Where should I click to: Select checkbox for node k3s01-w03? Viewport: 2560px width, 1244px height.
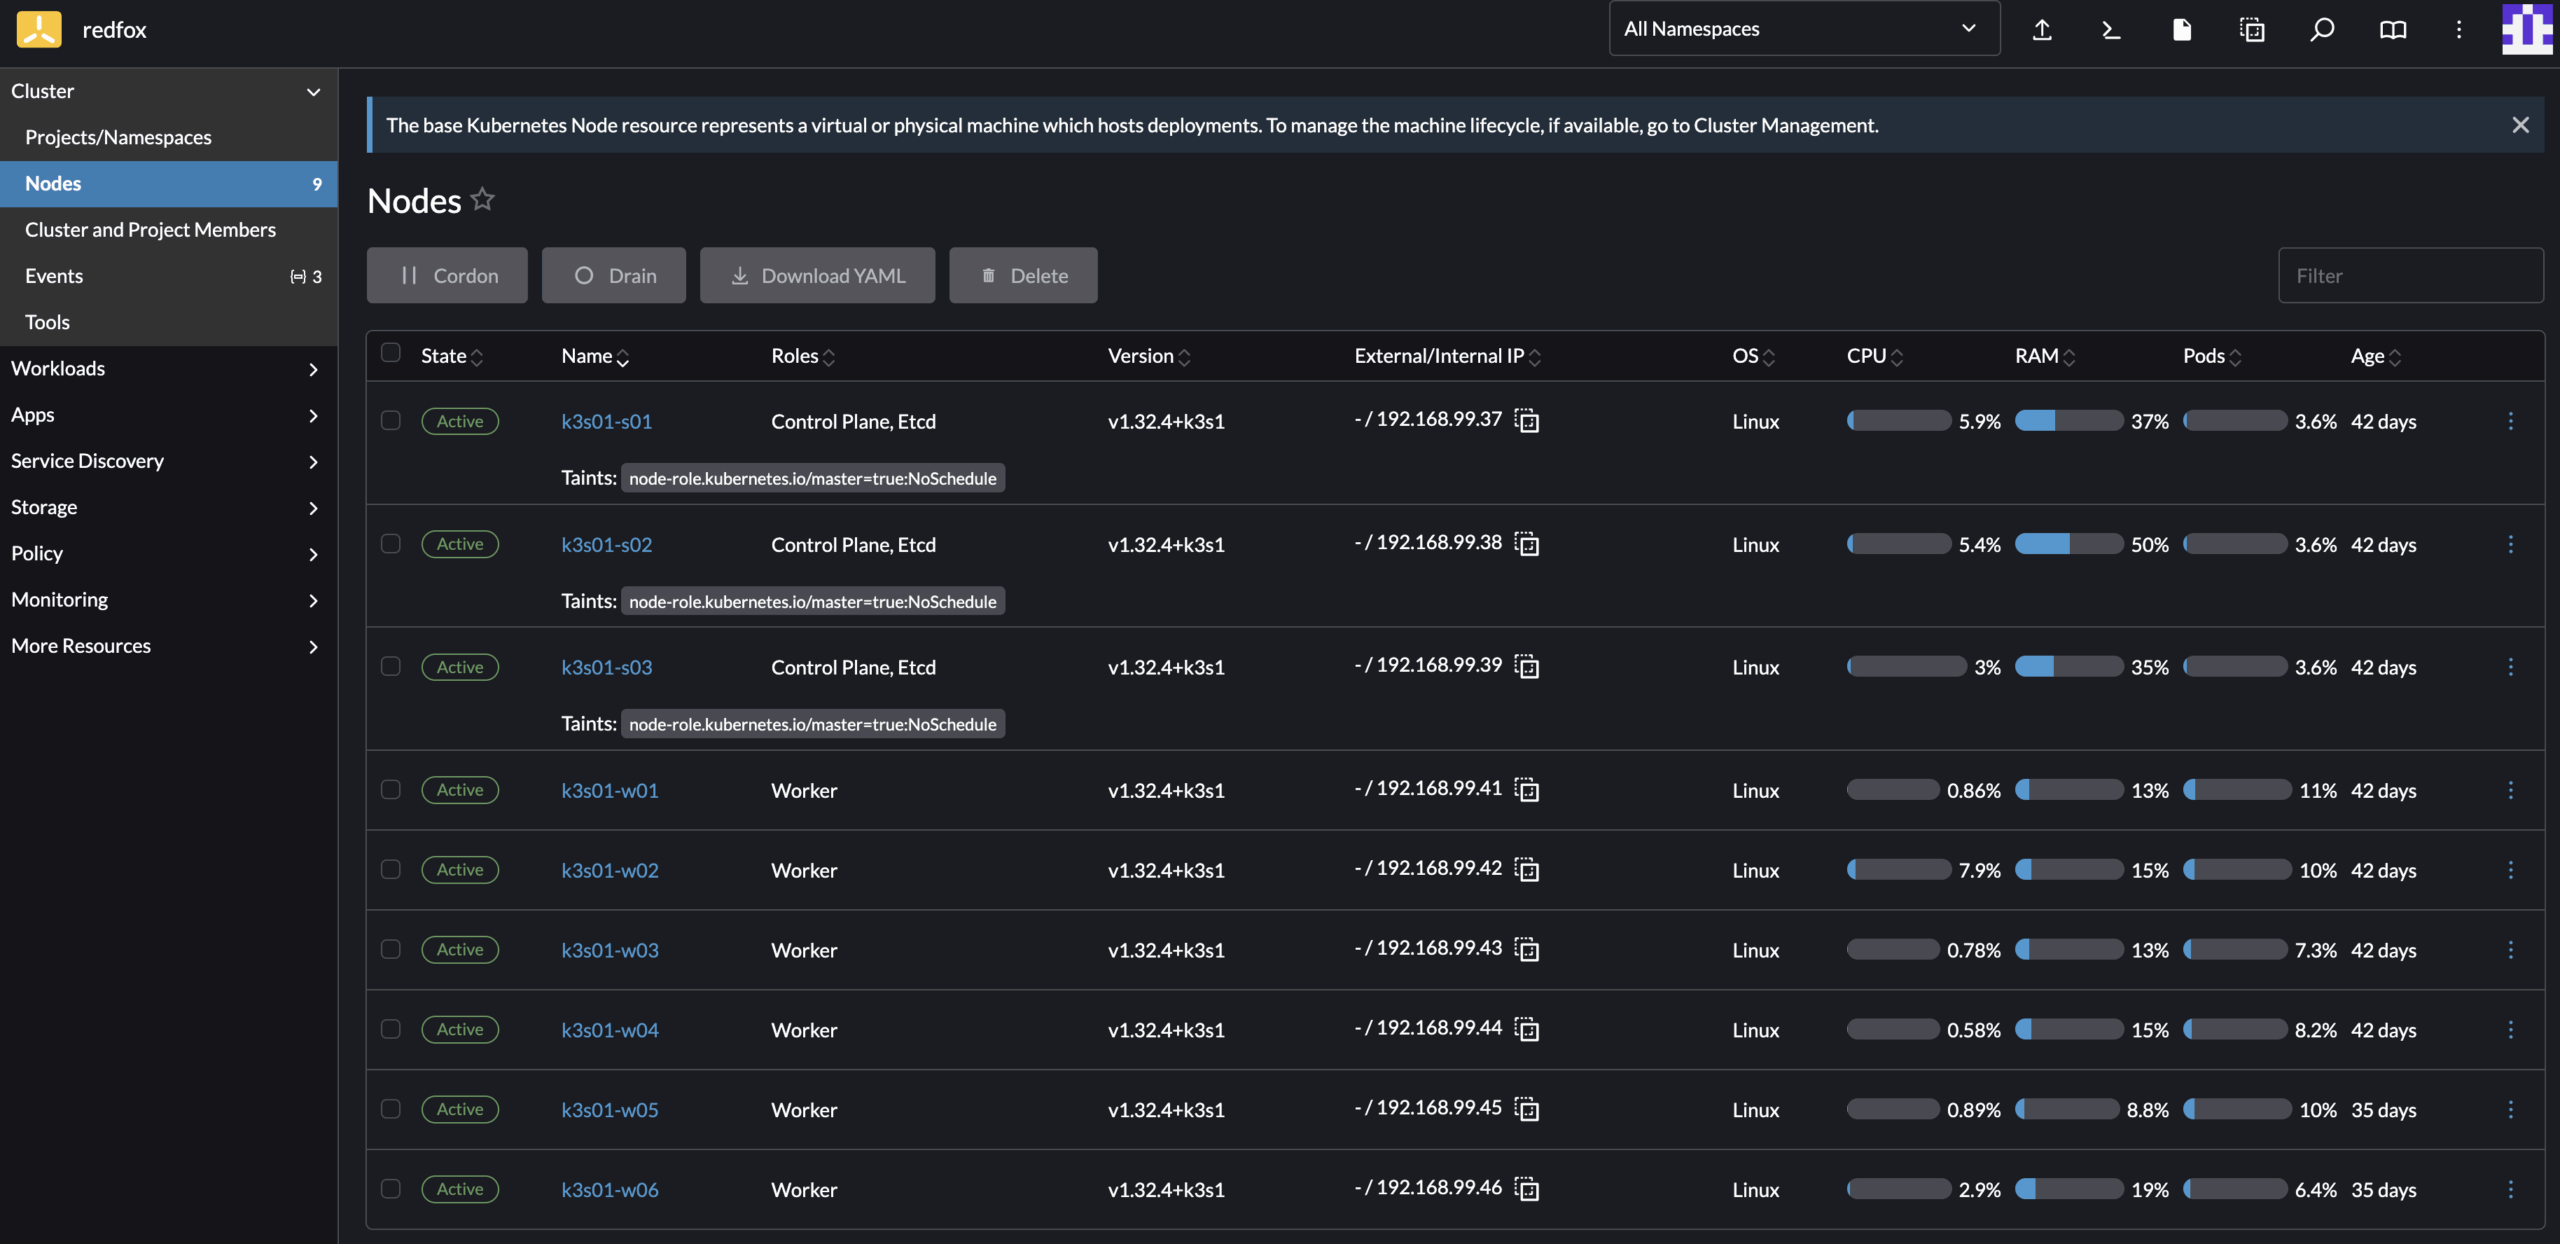click(391, 949)
